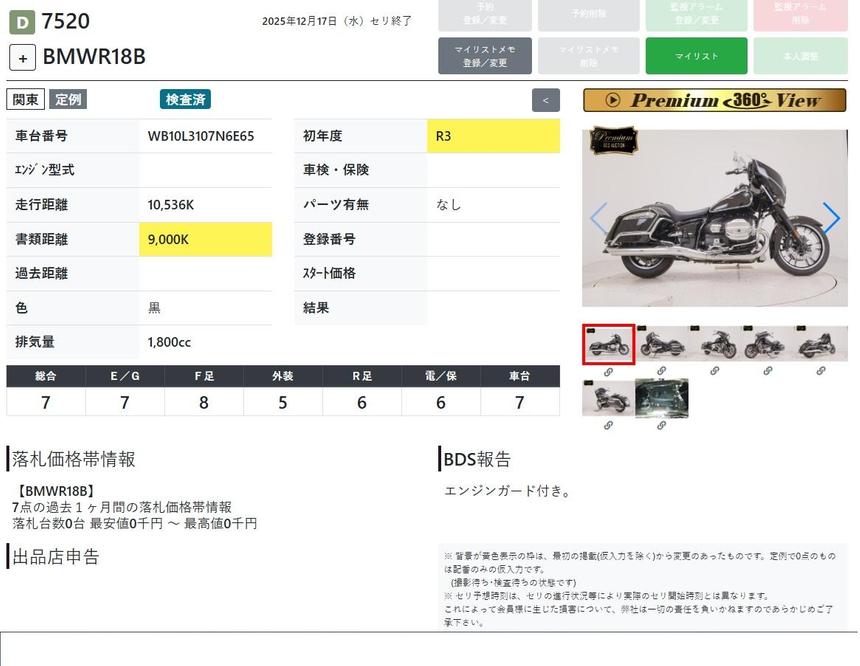Select the fourth motorcycle thumbnail
Image resolution: width=860 pixels, height=666 pixels.
coord(767,344)
